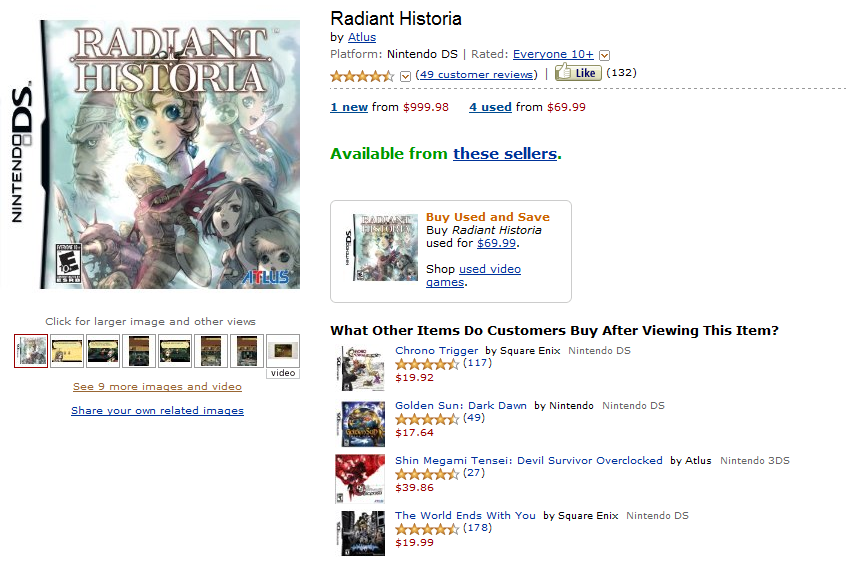Click the Facebook Like button
This screenshot has width=846, height=567.
click(x=577, y=73)
